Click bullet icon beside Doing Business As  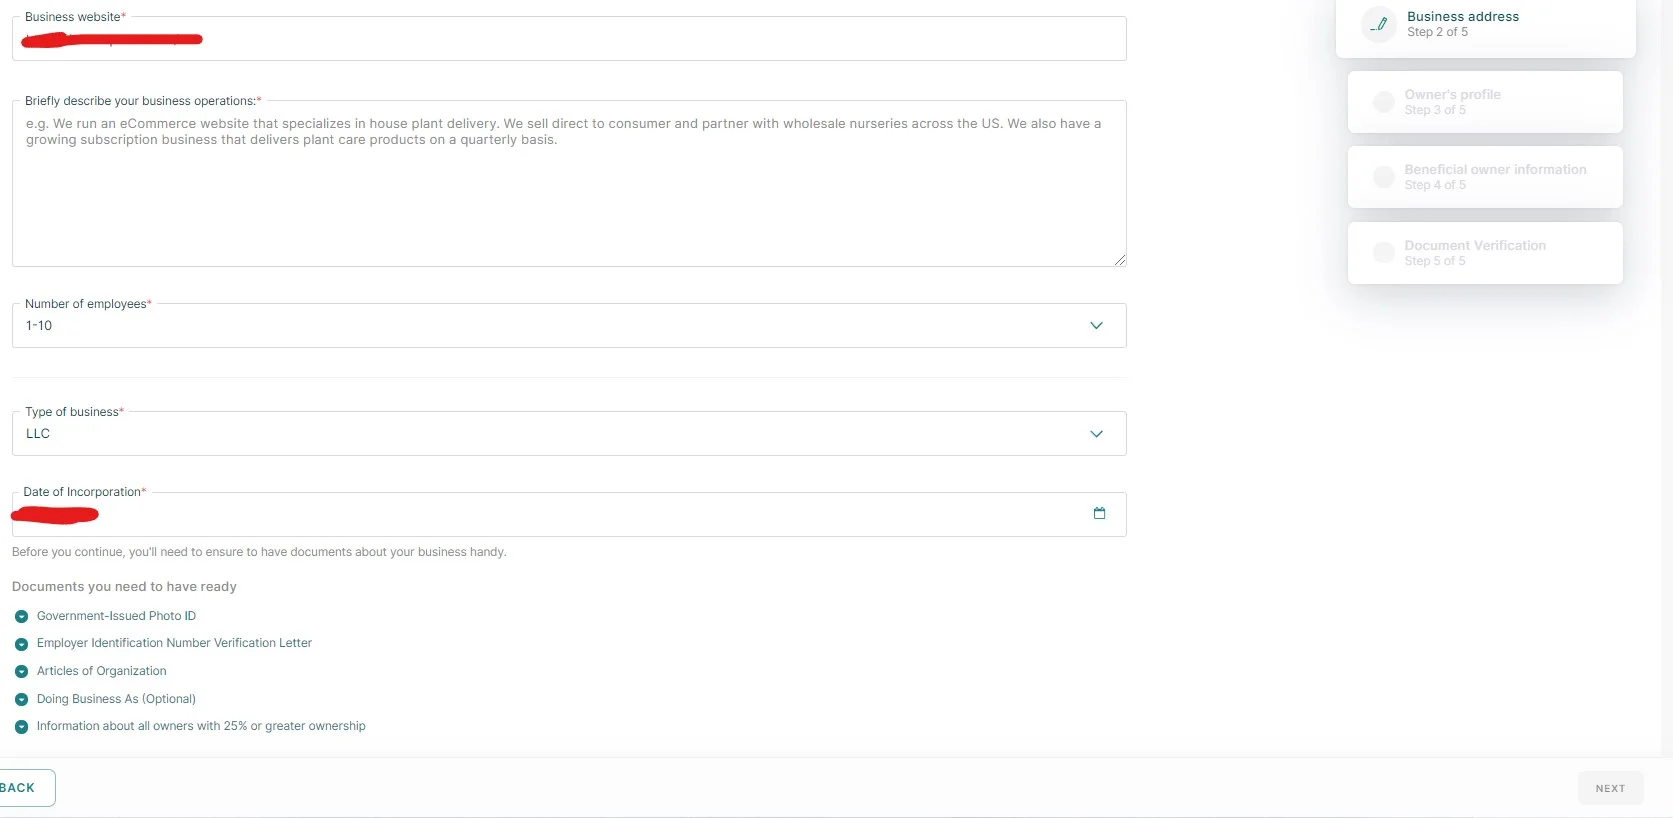21,700
